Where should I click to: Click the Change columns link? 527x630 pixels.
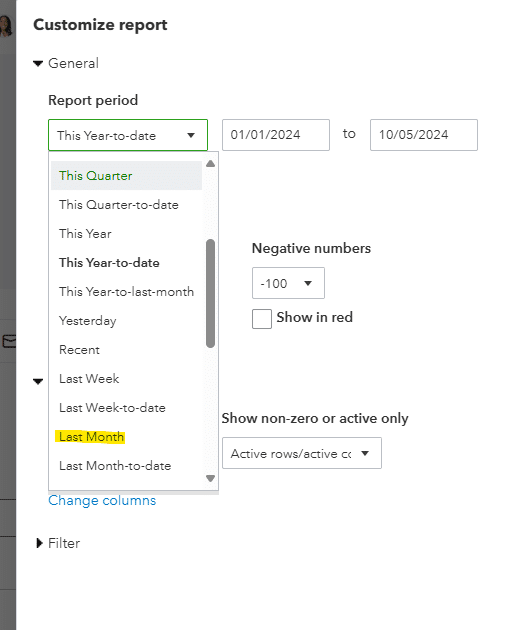102,501
